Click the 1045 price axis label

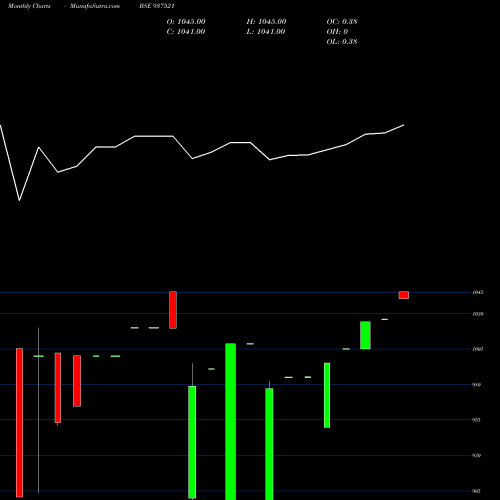click(477, 292)
